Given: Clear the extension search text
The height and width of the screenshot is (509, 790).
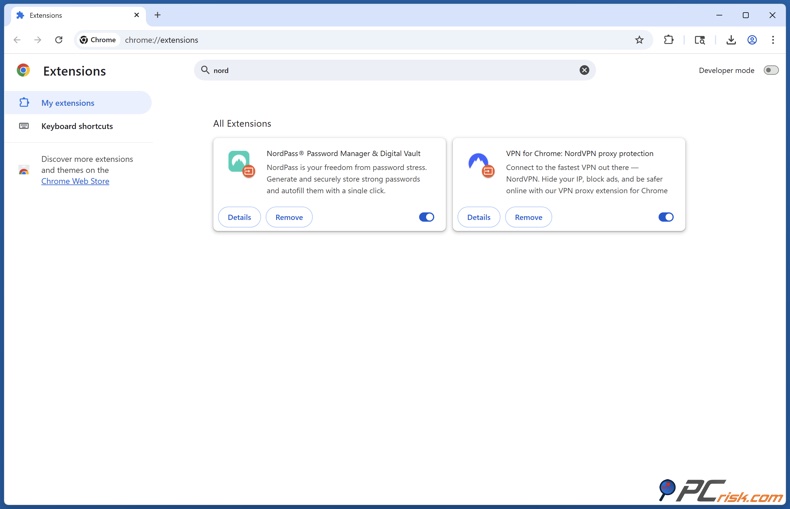Looking at the screenshot, I should pyautogui.click(x=584, y=70).
